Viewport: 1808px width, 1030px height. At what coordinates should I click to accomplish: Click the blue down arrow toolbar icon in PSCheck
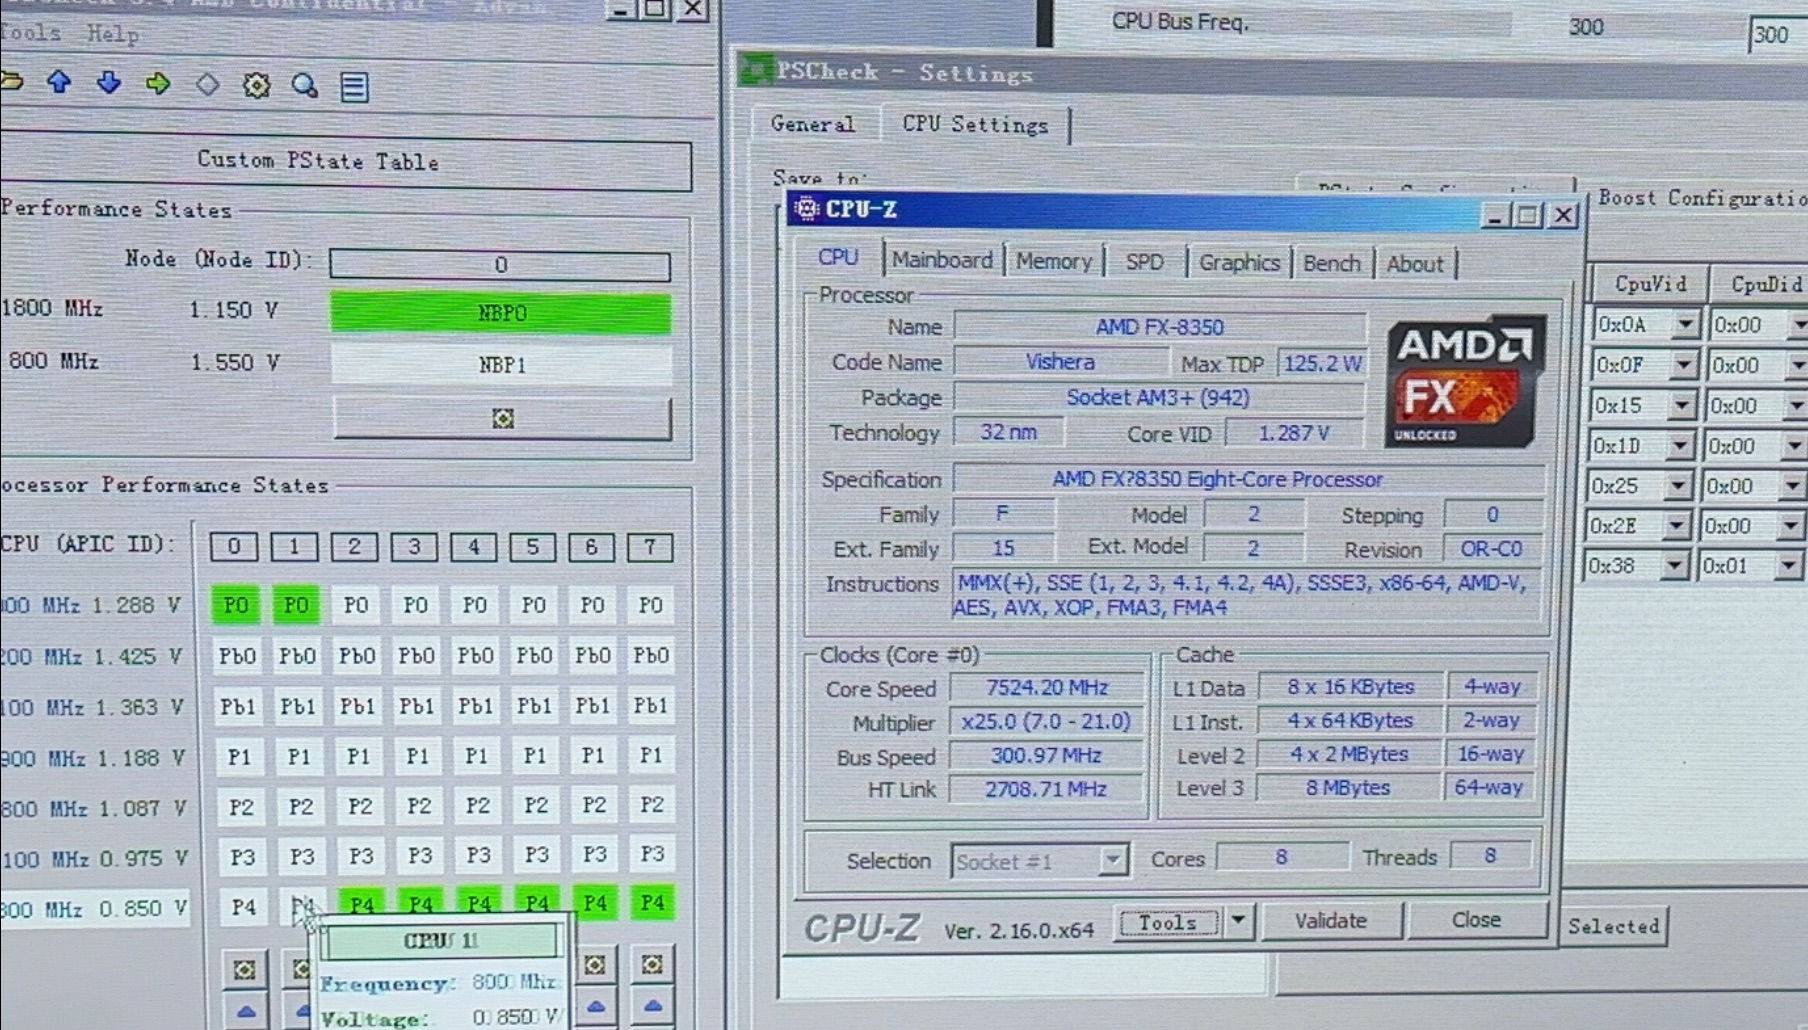108,83
